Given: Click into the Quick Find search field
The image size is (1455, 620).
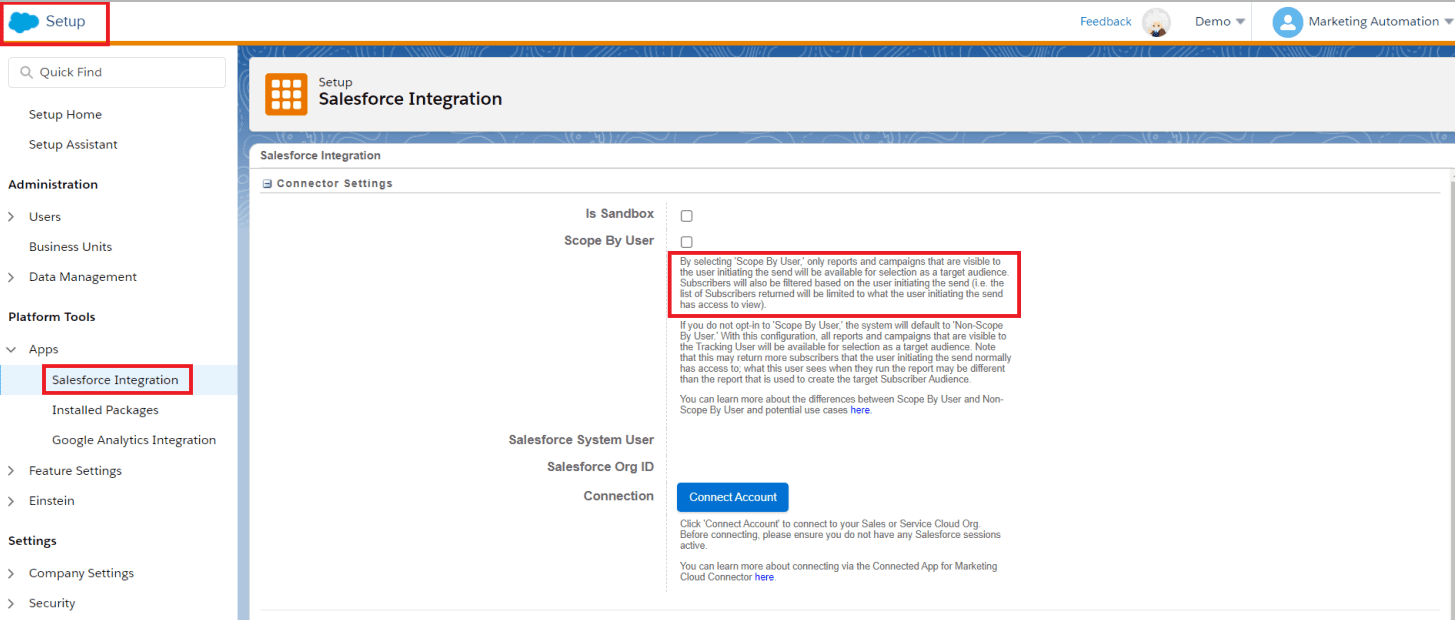Looking at the screenshot, I should (125, 73).
